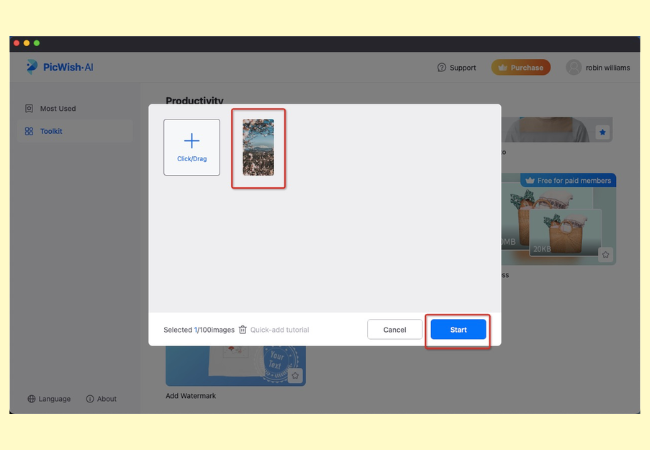This screenshot has width=650, height=450.
Task: Open the About info item
Action: pos(101,399)
